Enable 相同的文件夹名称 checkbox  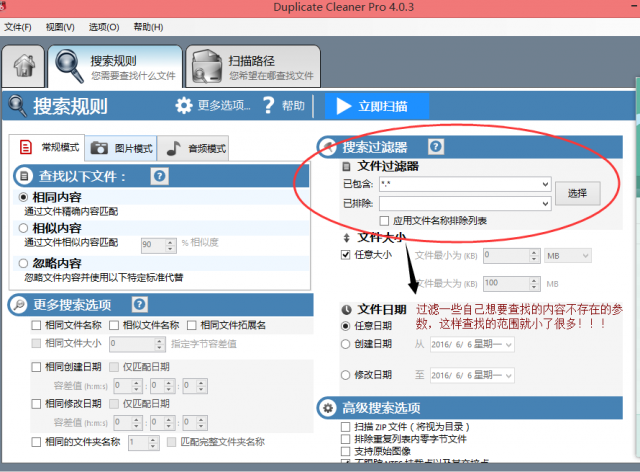[36, 442]
